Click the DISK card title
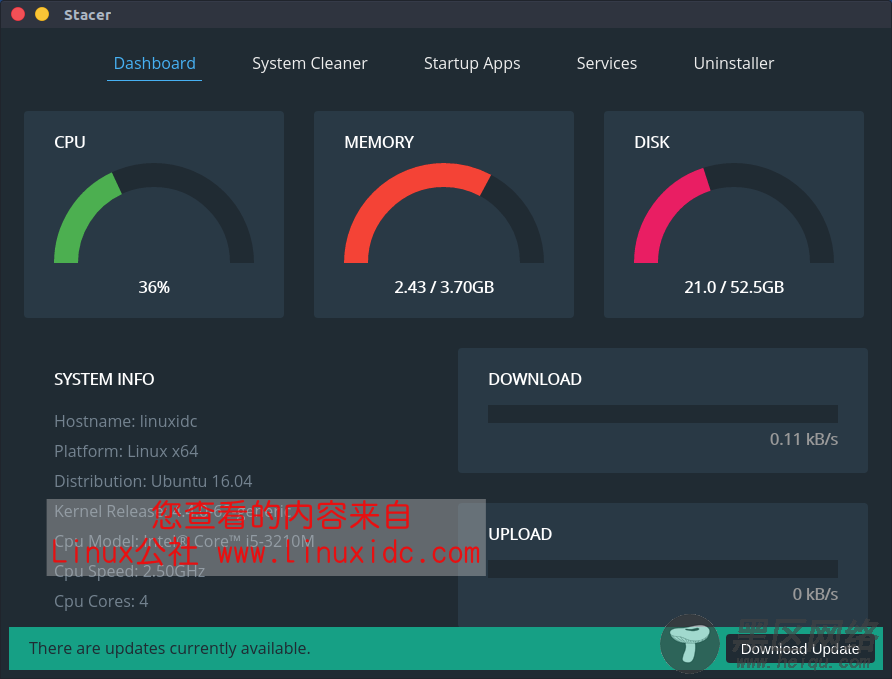The width and height of the screenshot is (892, 679). 651,142
